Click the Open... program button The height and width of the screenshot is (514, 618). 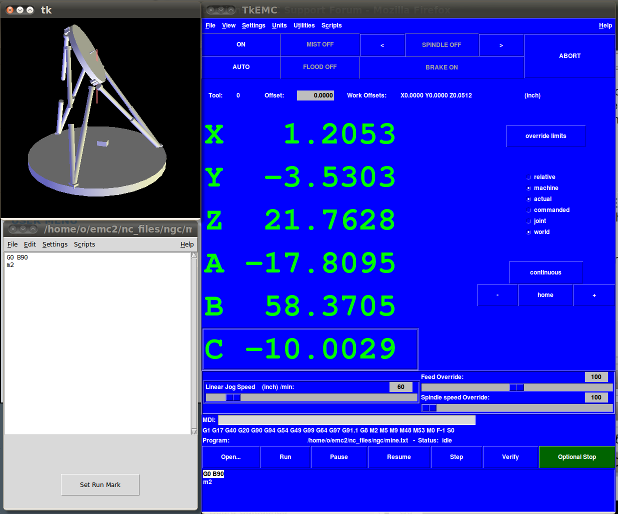pyautogui.click(x=231, y=457)
